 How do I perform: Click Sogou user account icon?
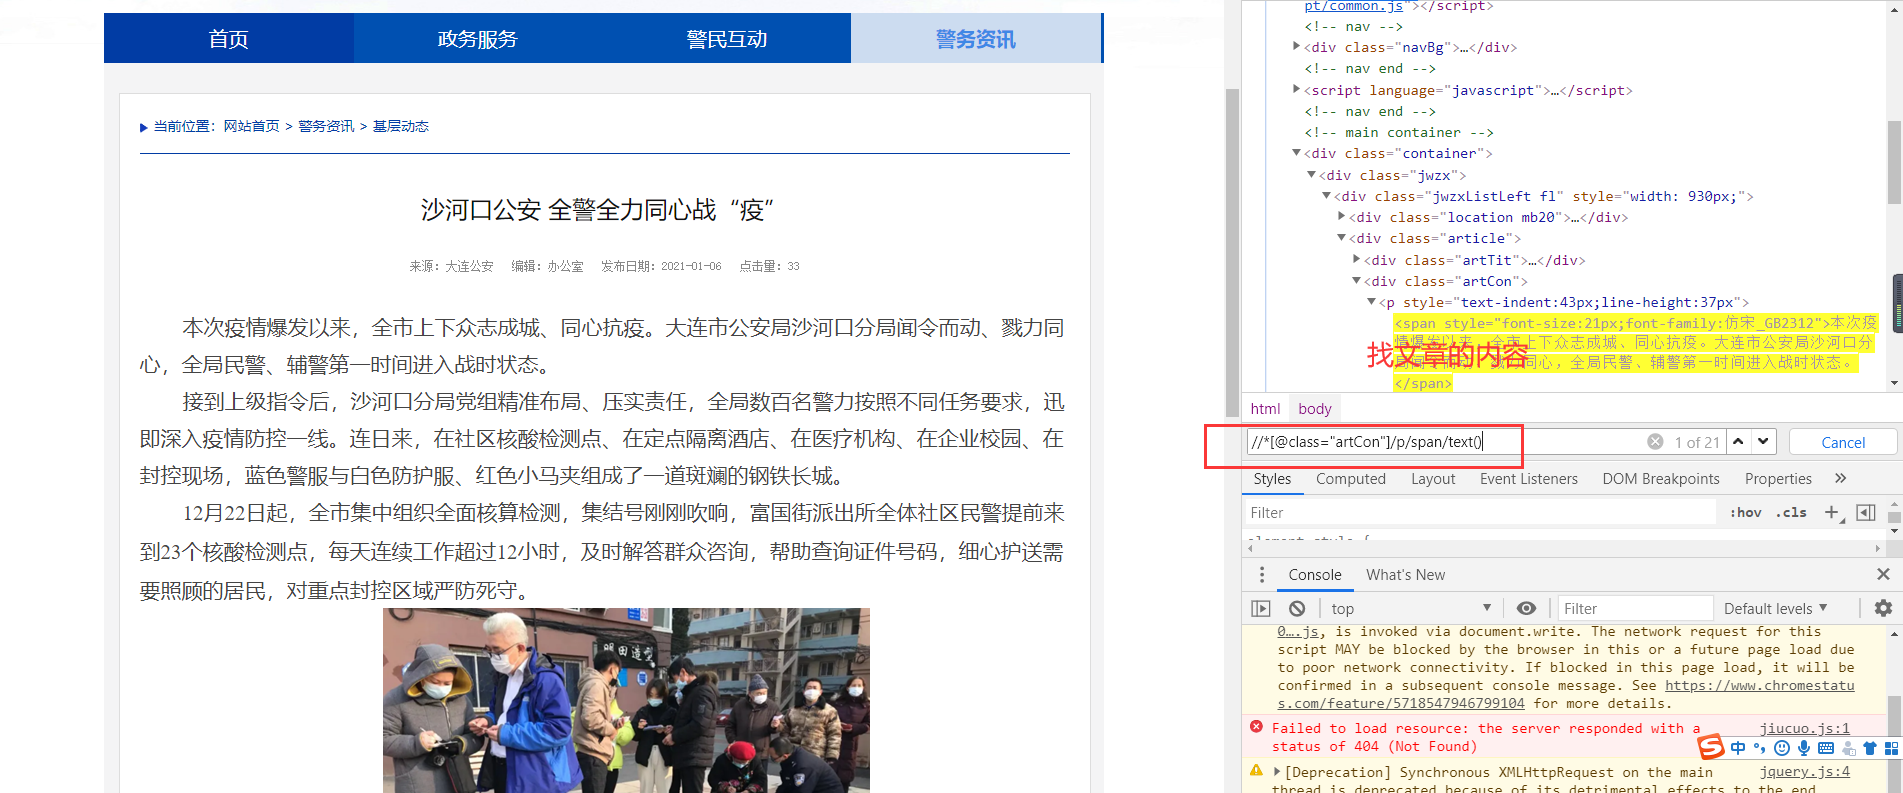[1848, 748]
